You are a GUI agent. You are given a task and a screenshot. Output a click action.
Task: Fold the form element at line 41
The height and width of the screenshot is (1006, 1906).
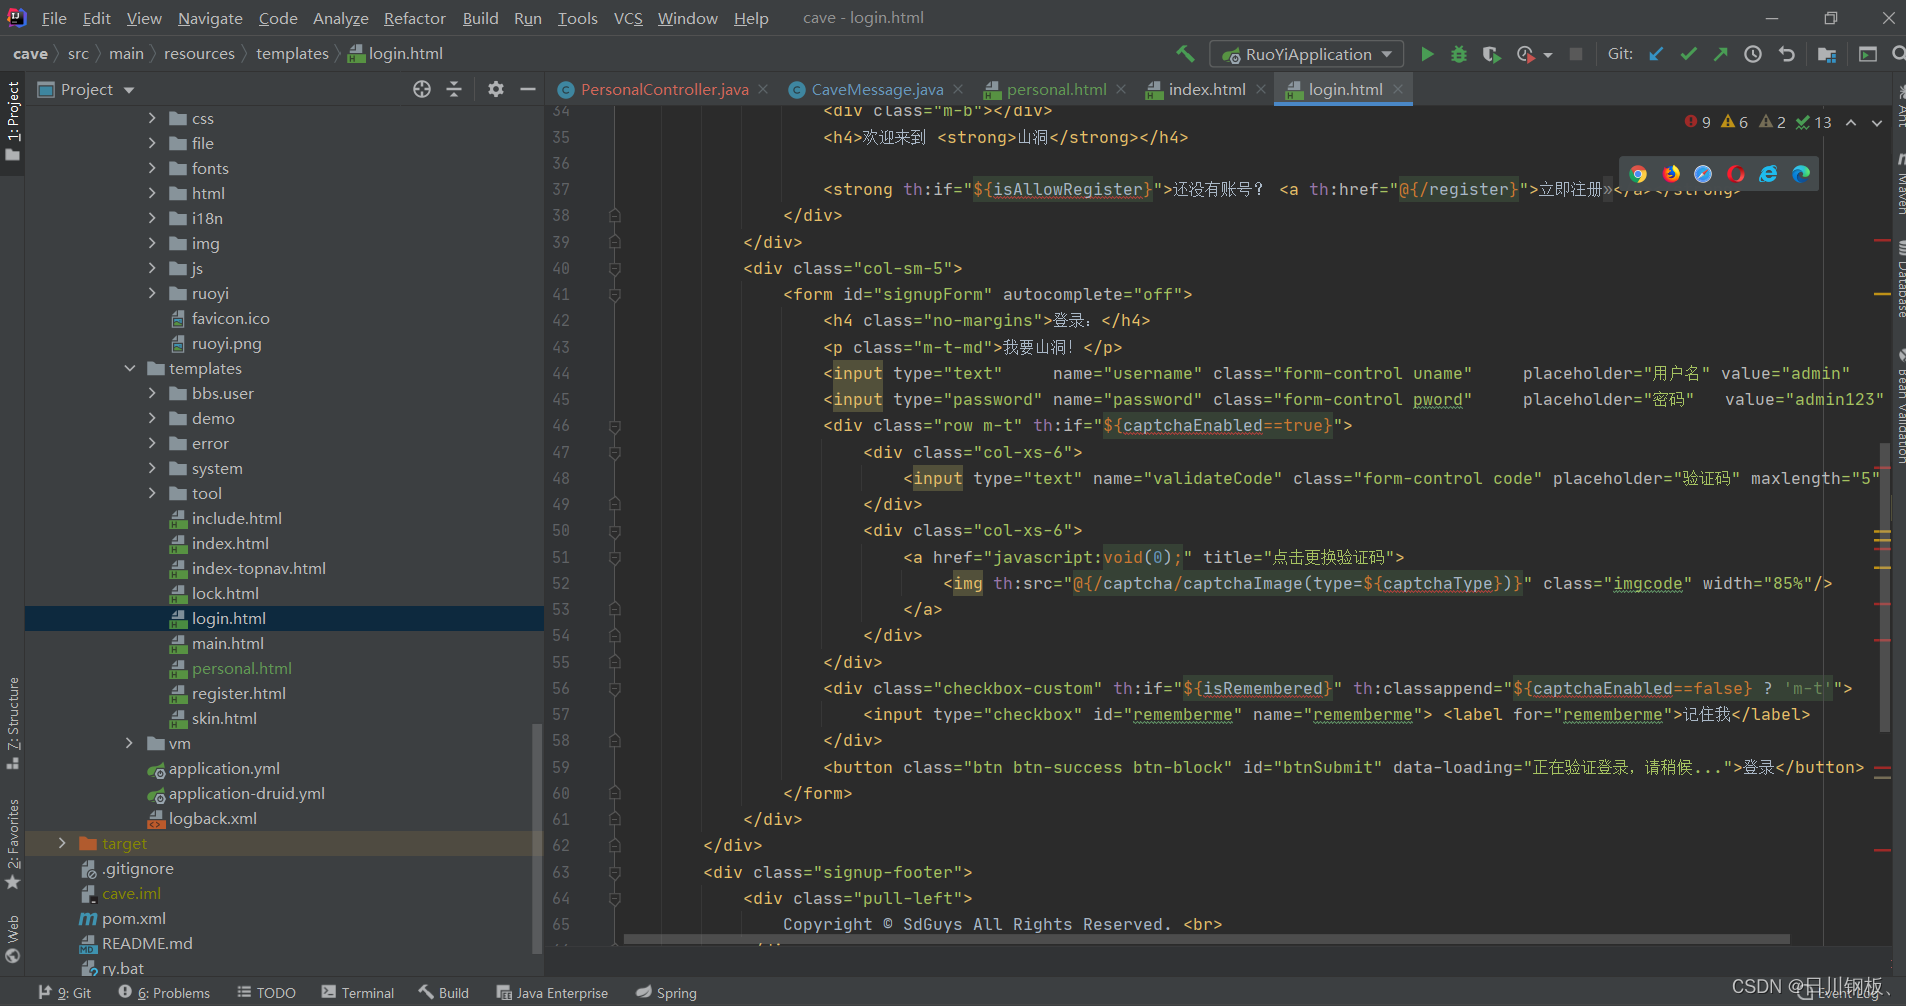[x=615, y=295]
